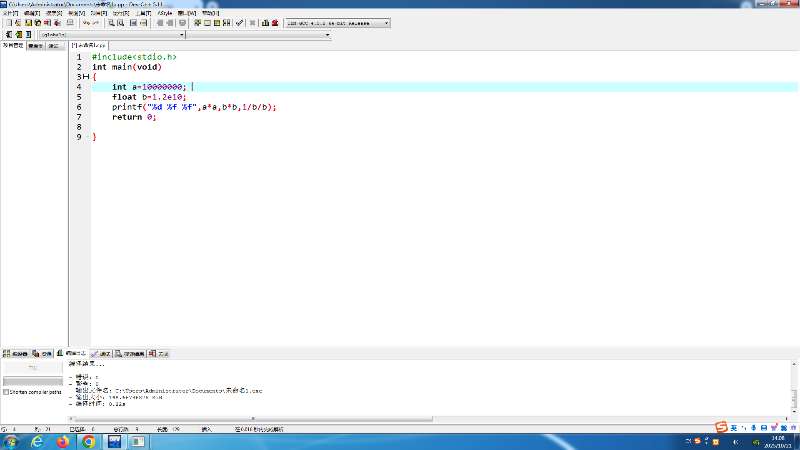Compile and run the program
This screenshot has width=800, height=450.
217,23
